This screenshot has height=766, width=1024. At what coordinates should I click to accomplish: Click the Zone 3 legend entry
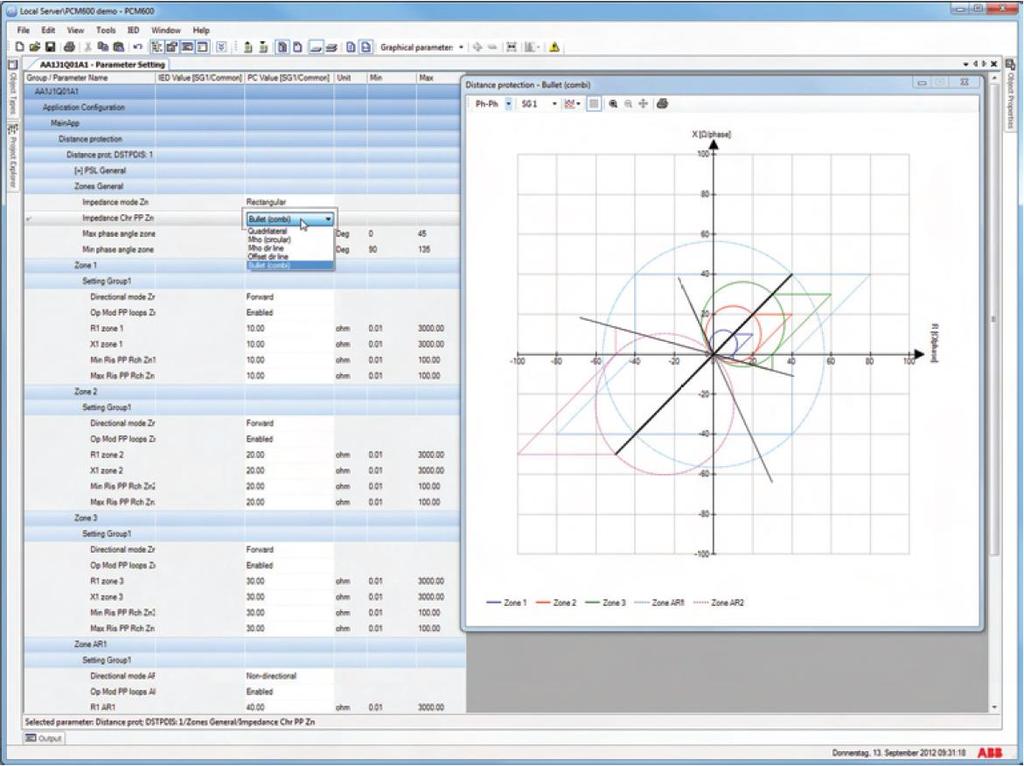605,603
